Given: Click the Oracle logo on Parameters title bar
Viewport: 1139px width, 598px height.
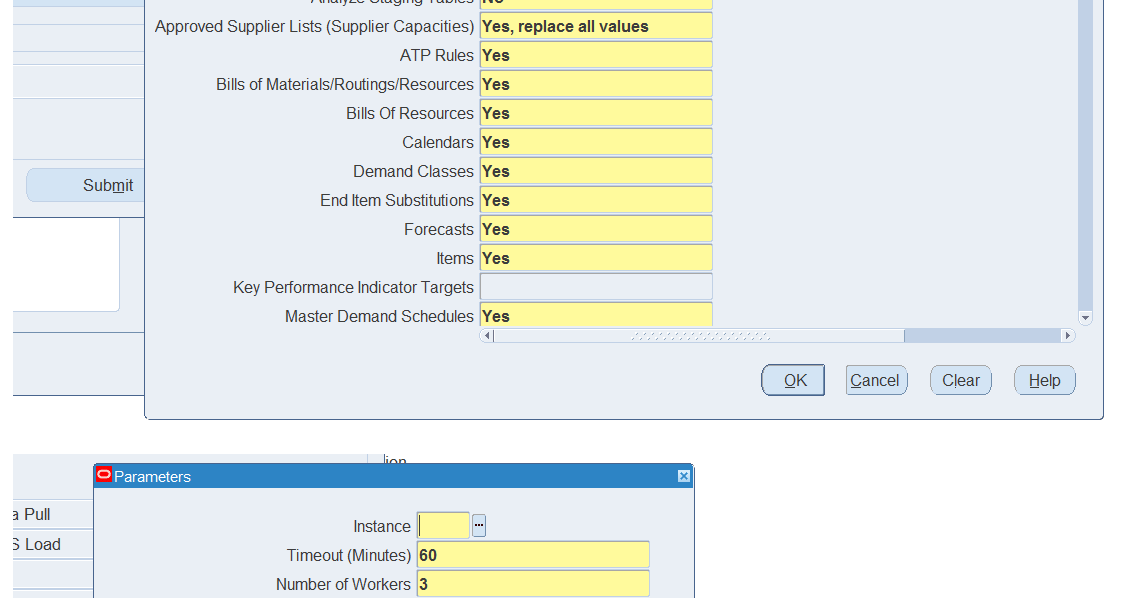Looking at the screenshot, I should coord(104,475).
